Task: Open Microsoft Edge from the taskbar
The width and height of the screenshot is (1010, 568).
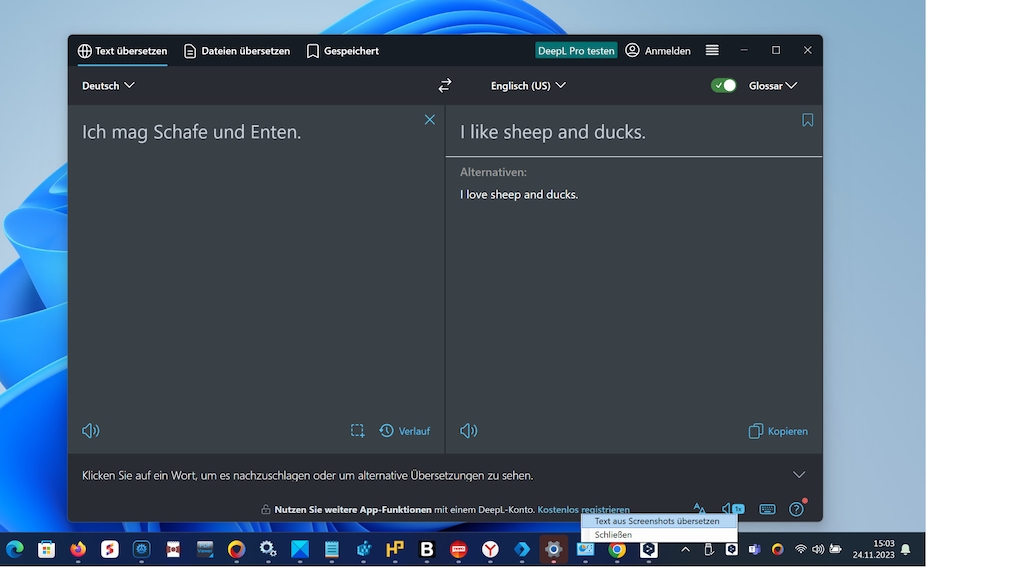Action: [15, 549]
